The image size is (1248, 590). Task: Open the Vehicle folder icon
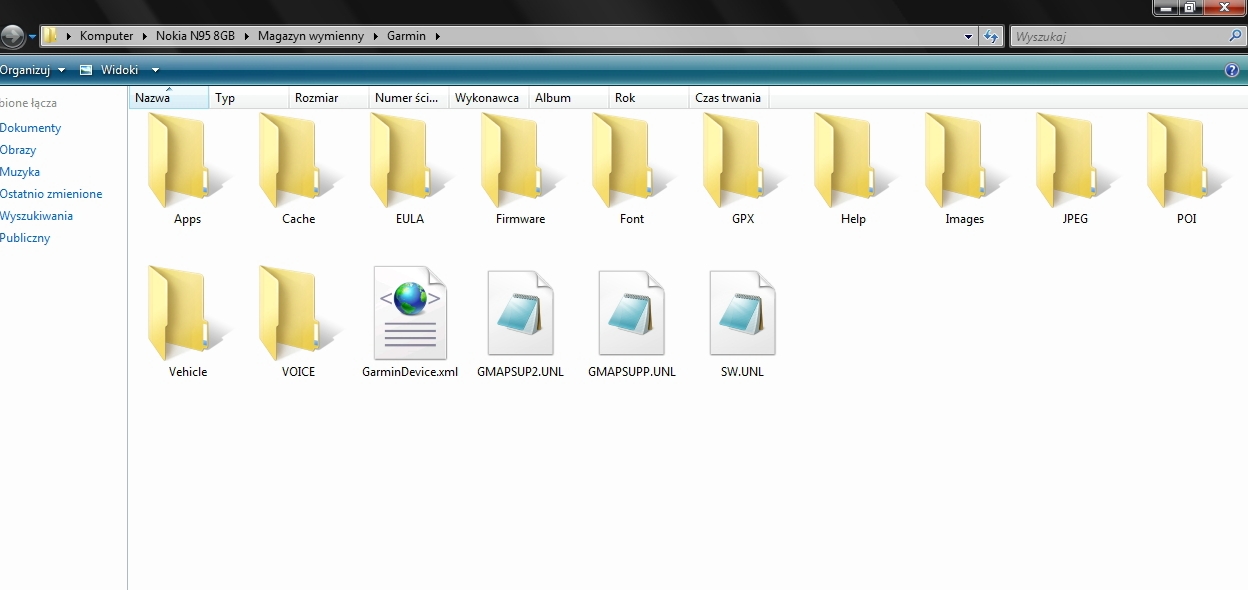[x=187, y=313]
